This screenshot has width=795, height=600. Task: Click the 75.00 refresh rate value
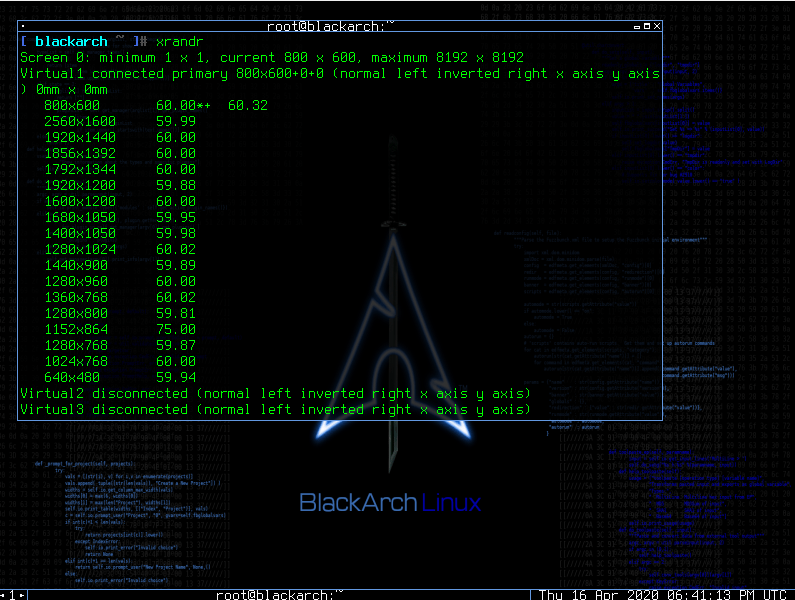click(175, 330)
